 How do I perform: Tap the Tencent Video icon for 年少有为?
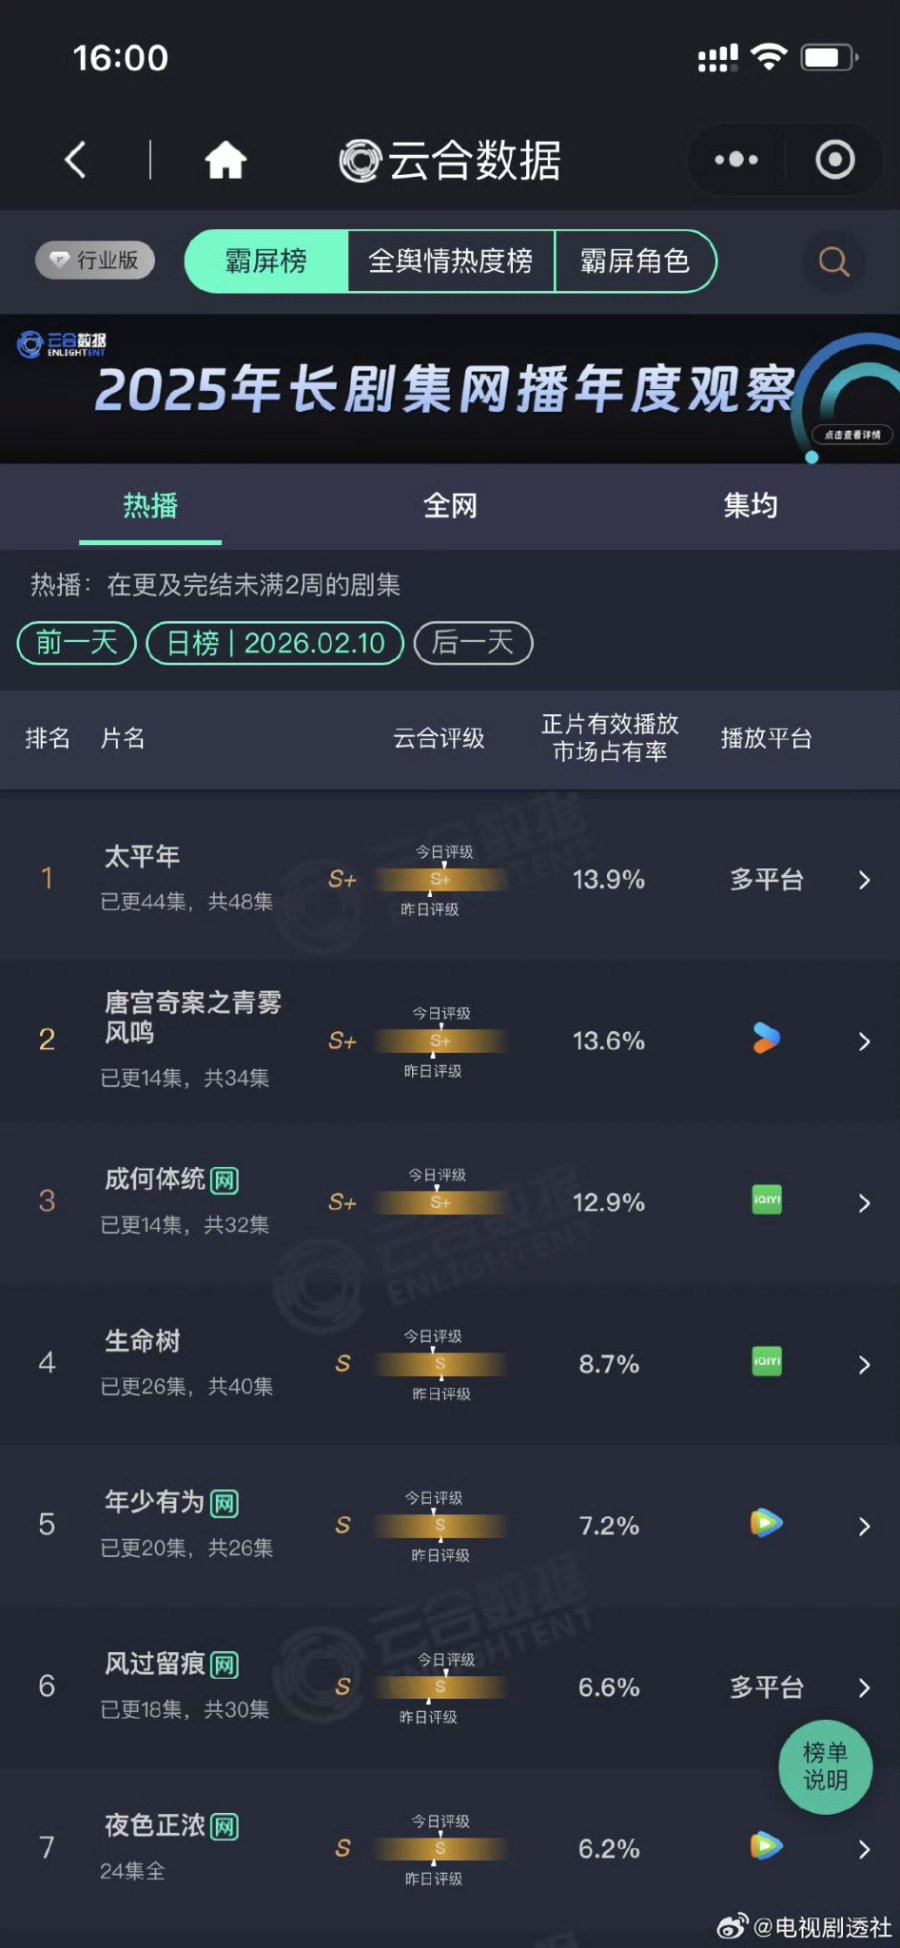click(x=766, y=1523)
